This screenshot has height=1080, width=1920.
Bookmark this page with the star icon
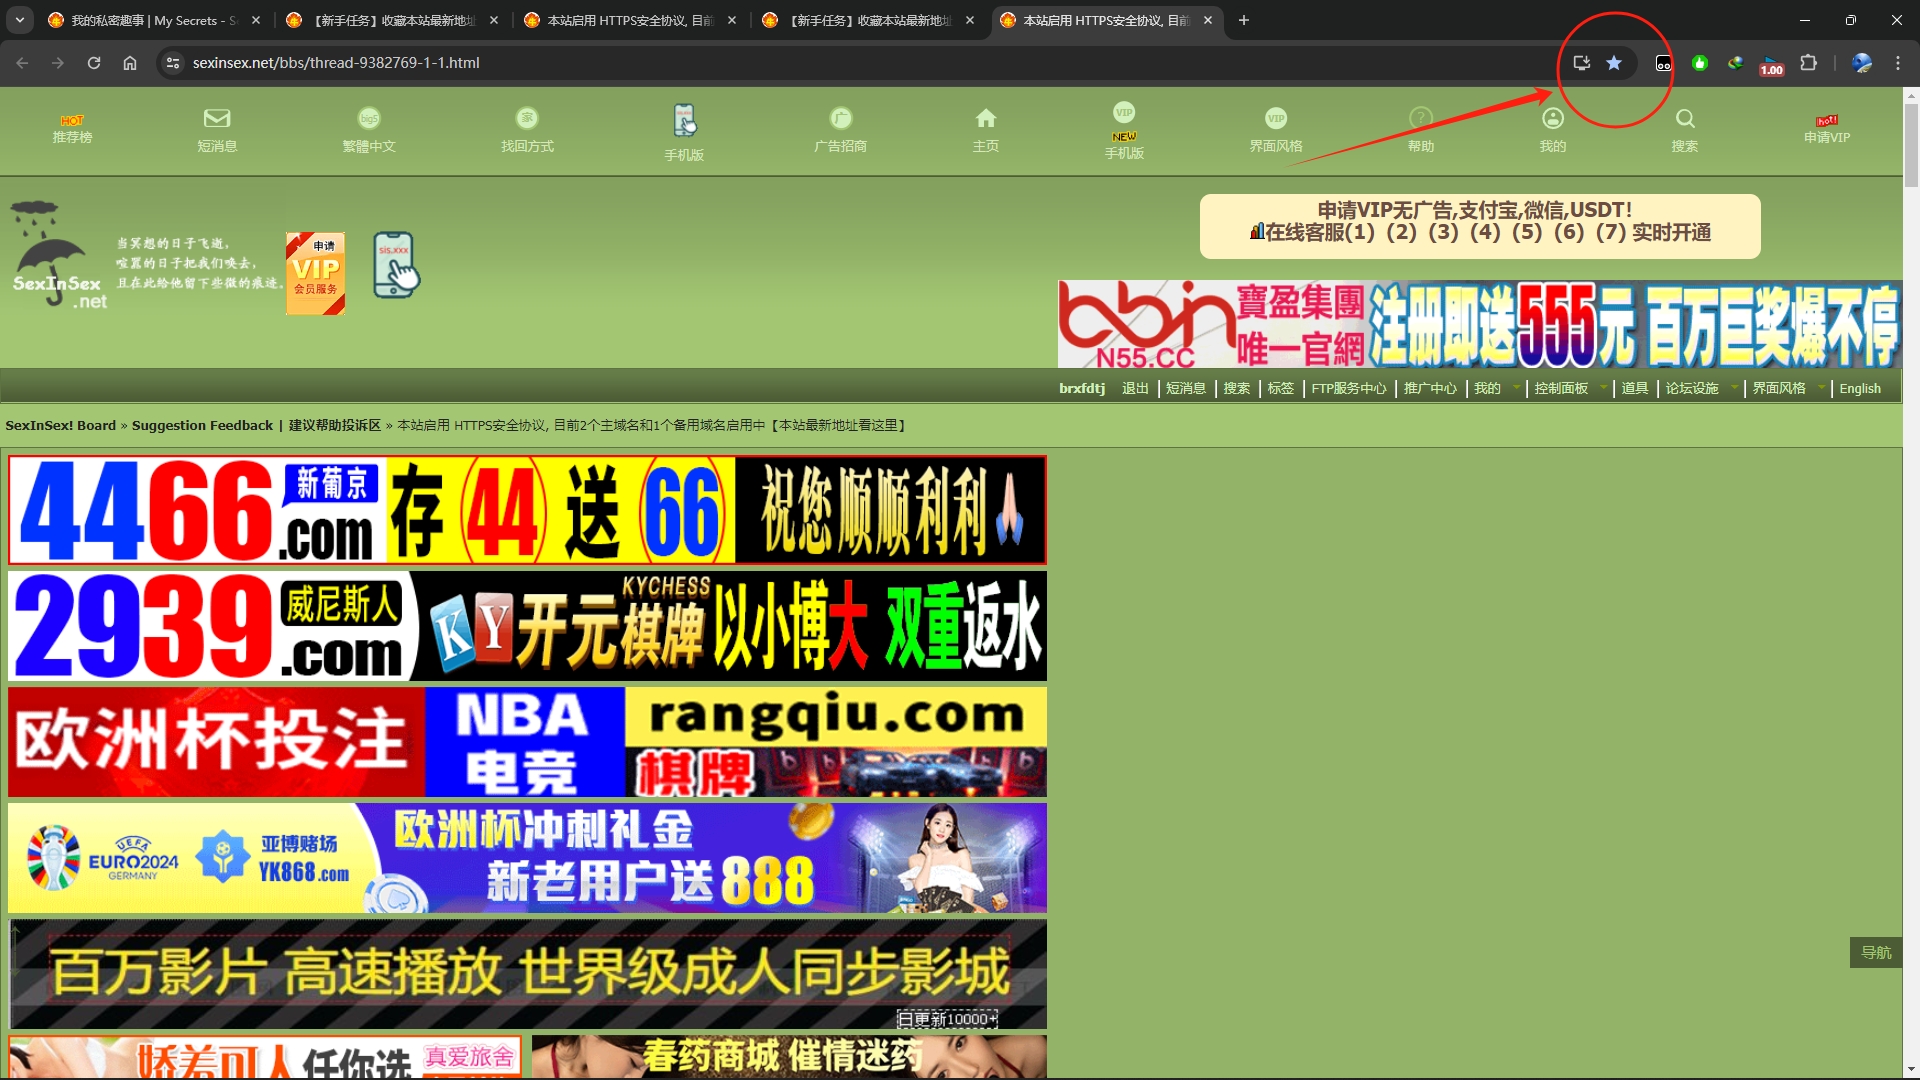(1614, 63)
